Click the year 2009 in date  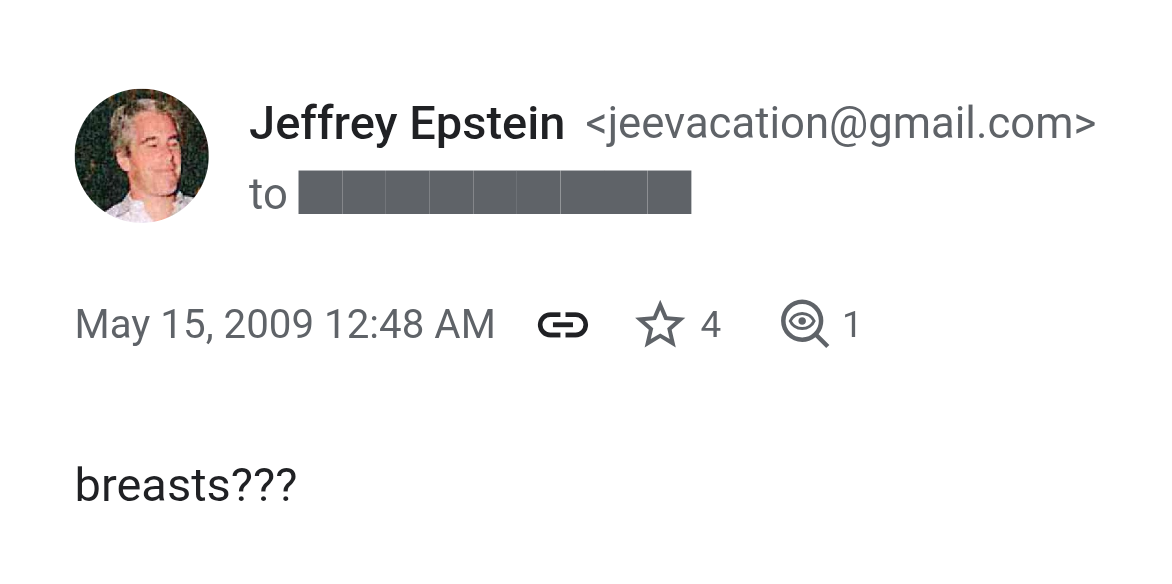pyautogui.click(x=268, y=325)
